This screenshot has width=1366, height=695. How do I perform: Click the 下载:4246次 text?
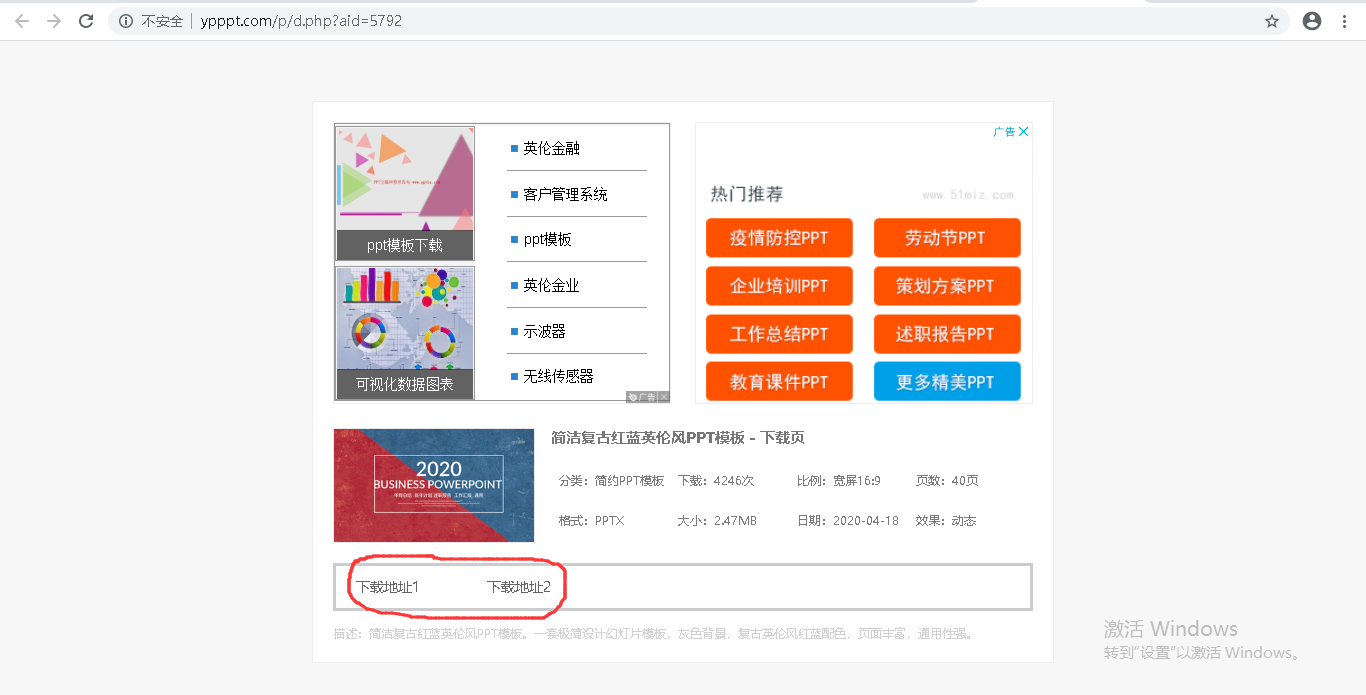click(x=716, y=481)
